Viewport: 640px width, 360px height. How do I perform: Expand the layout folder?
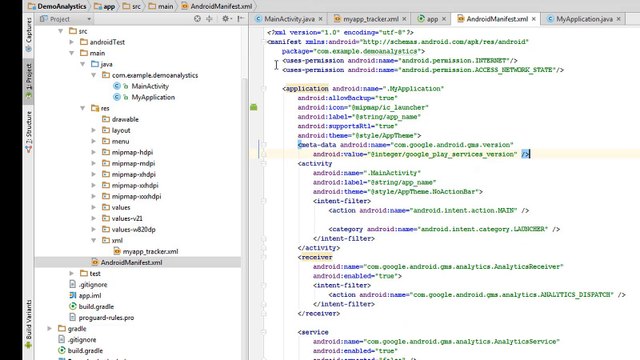(x=93, y=130)
